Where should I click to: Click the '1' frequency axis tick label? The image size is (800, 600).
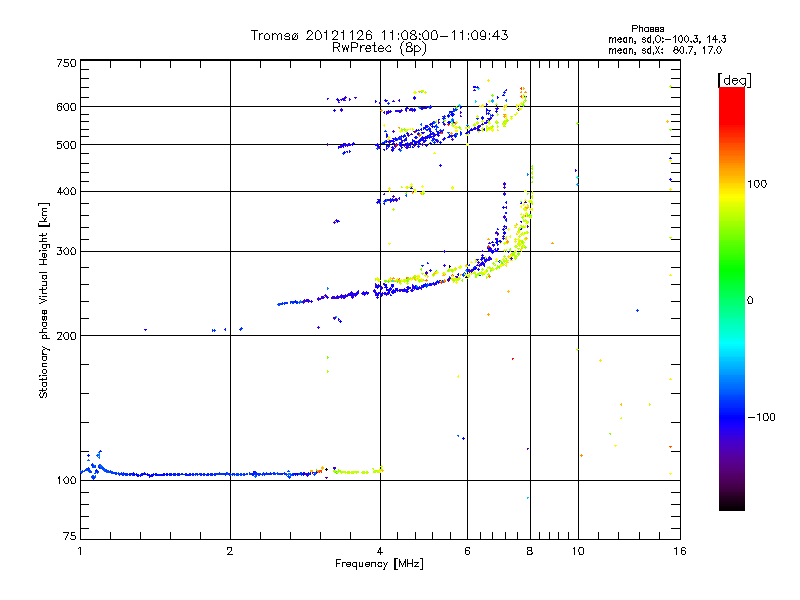[x=80, y=551]
